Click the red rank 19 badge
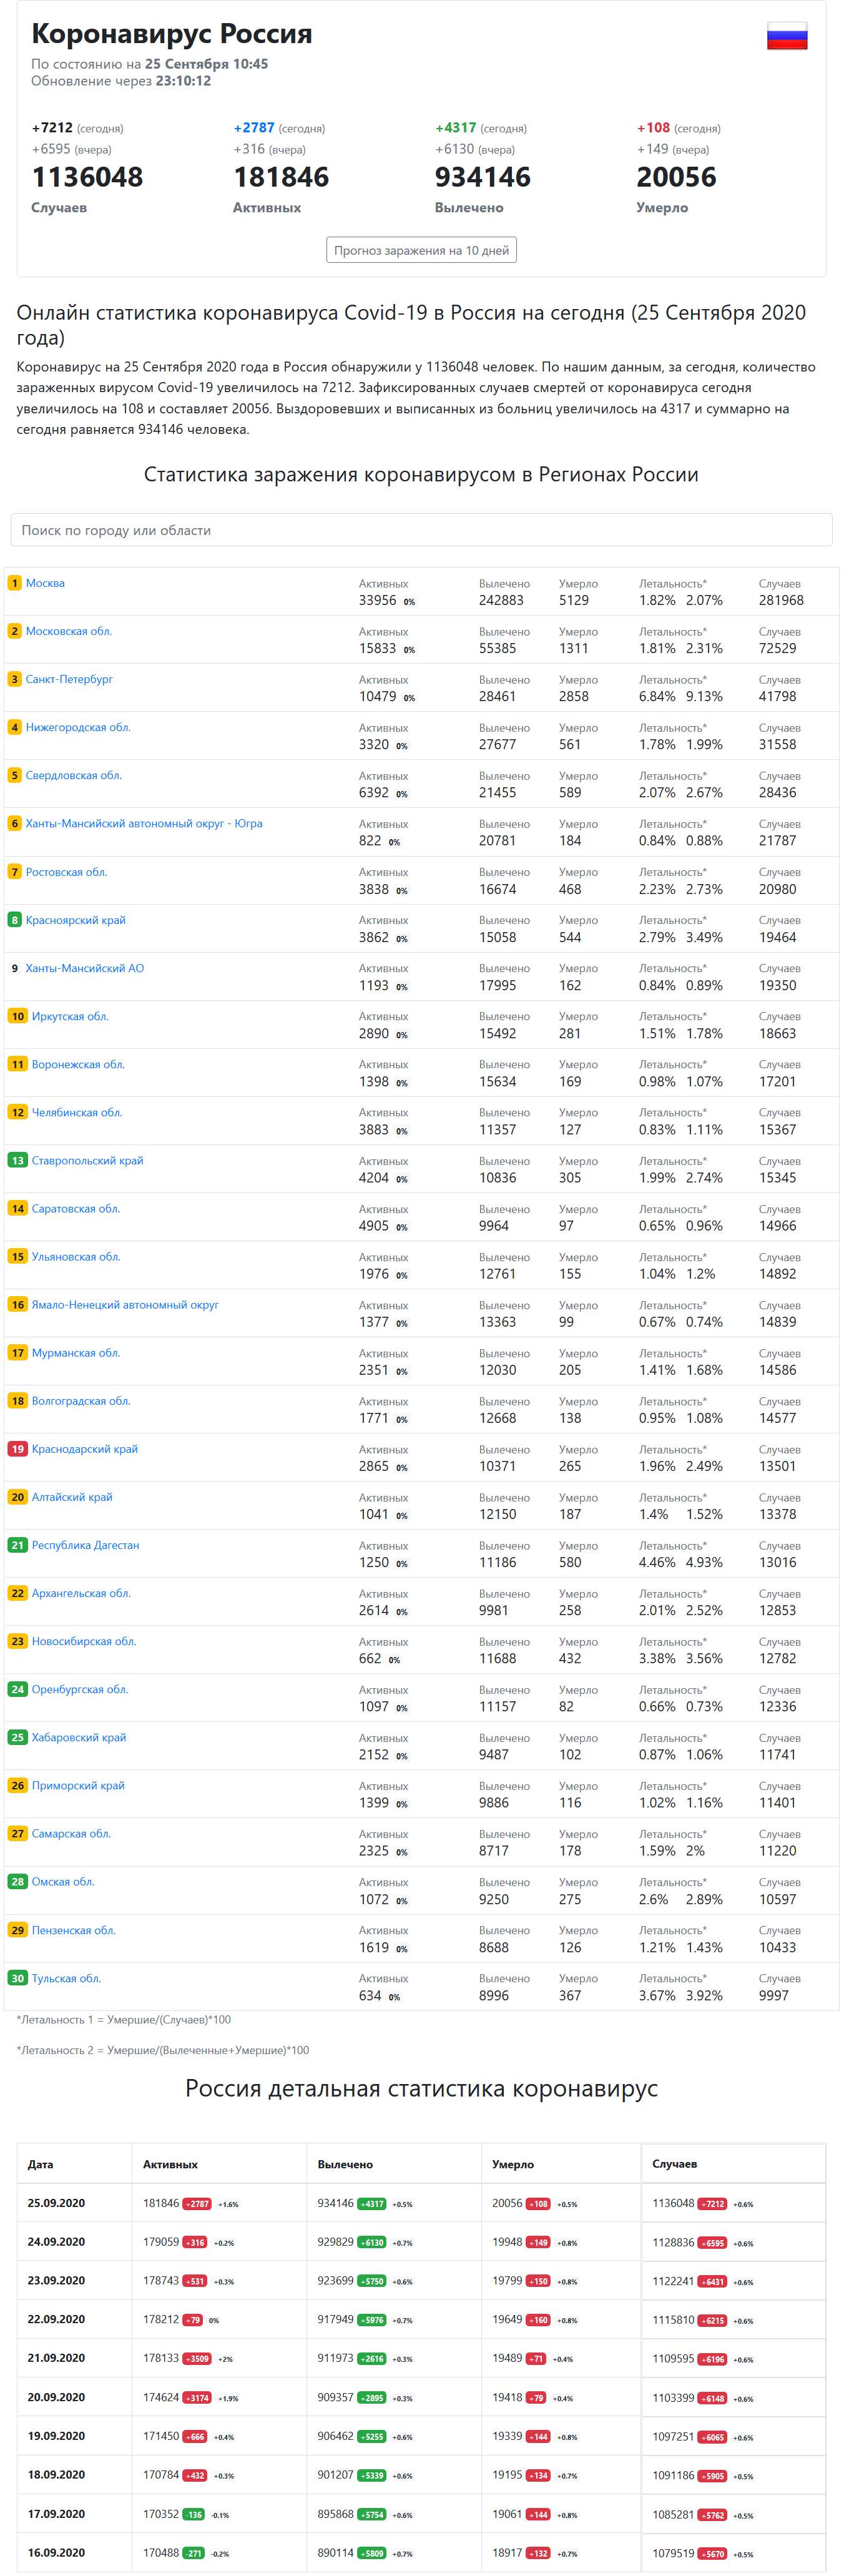Viewport: 844px width, 2576px height. pos(17,1449)
